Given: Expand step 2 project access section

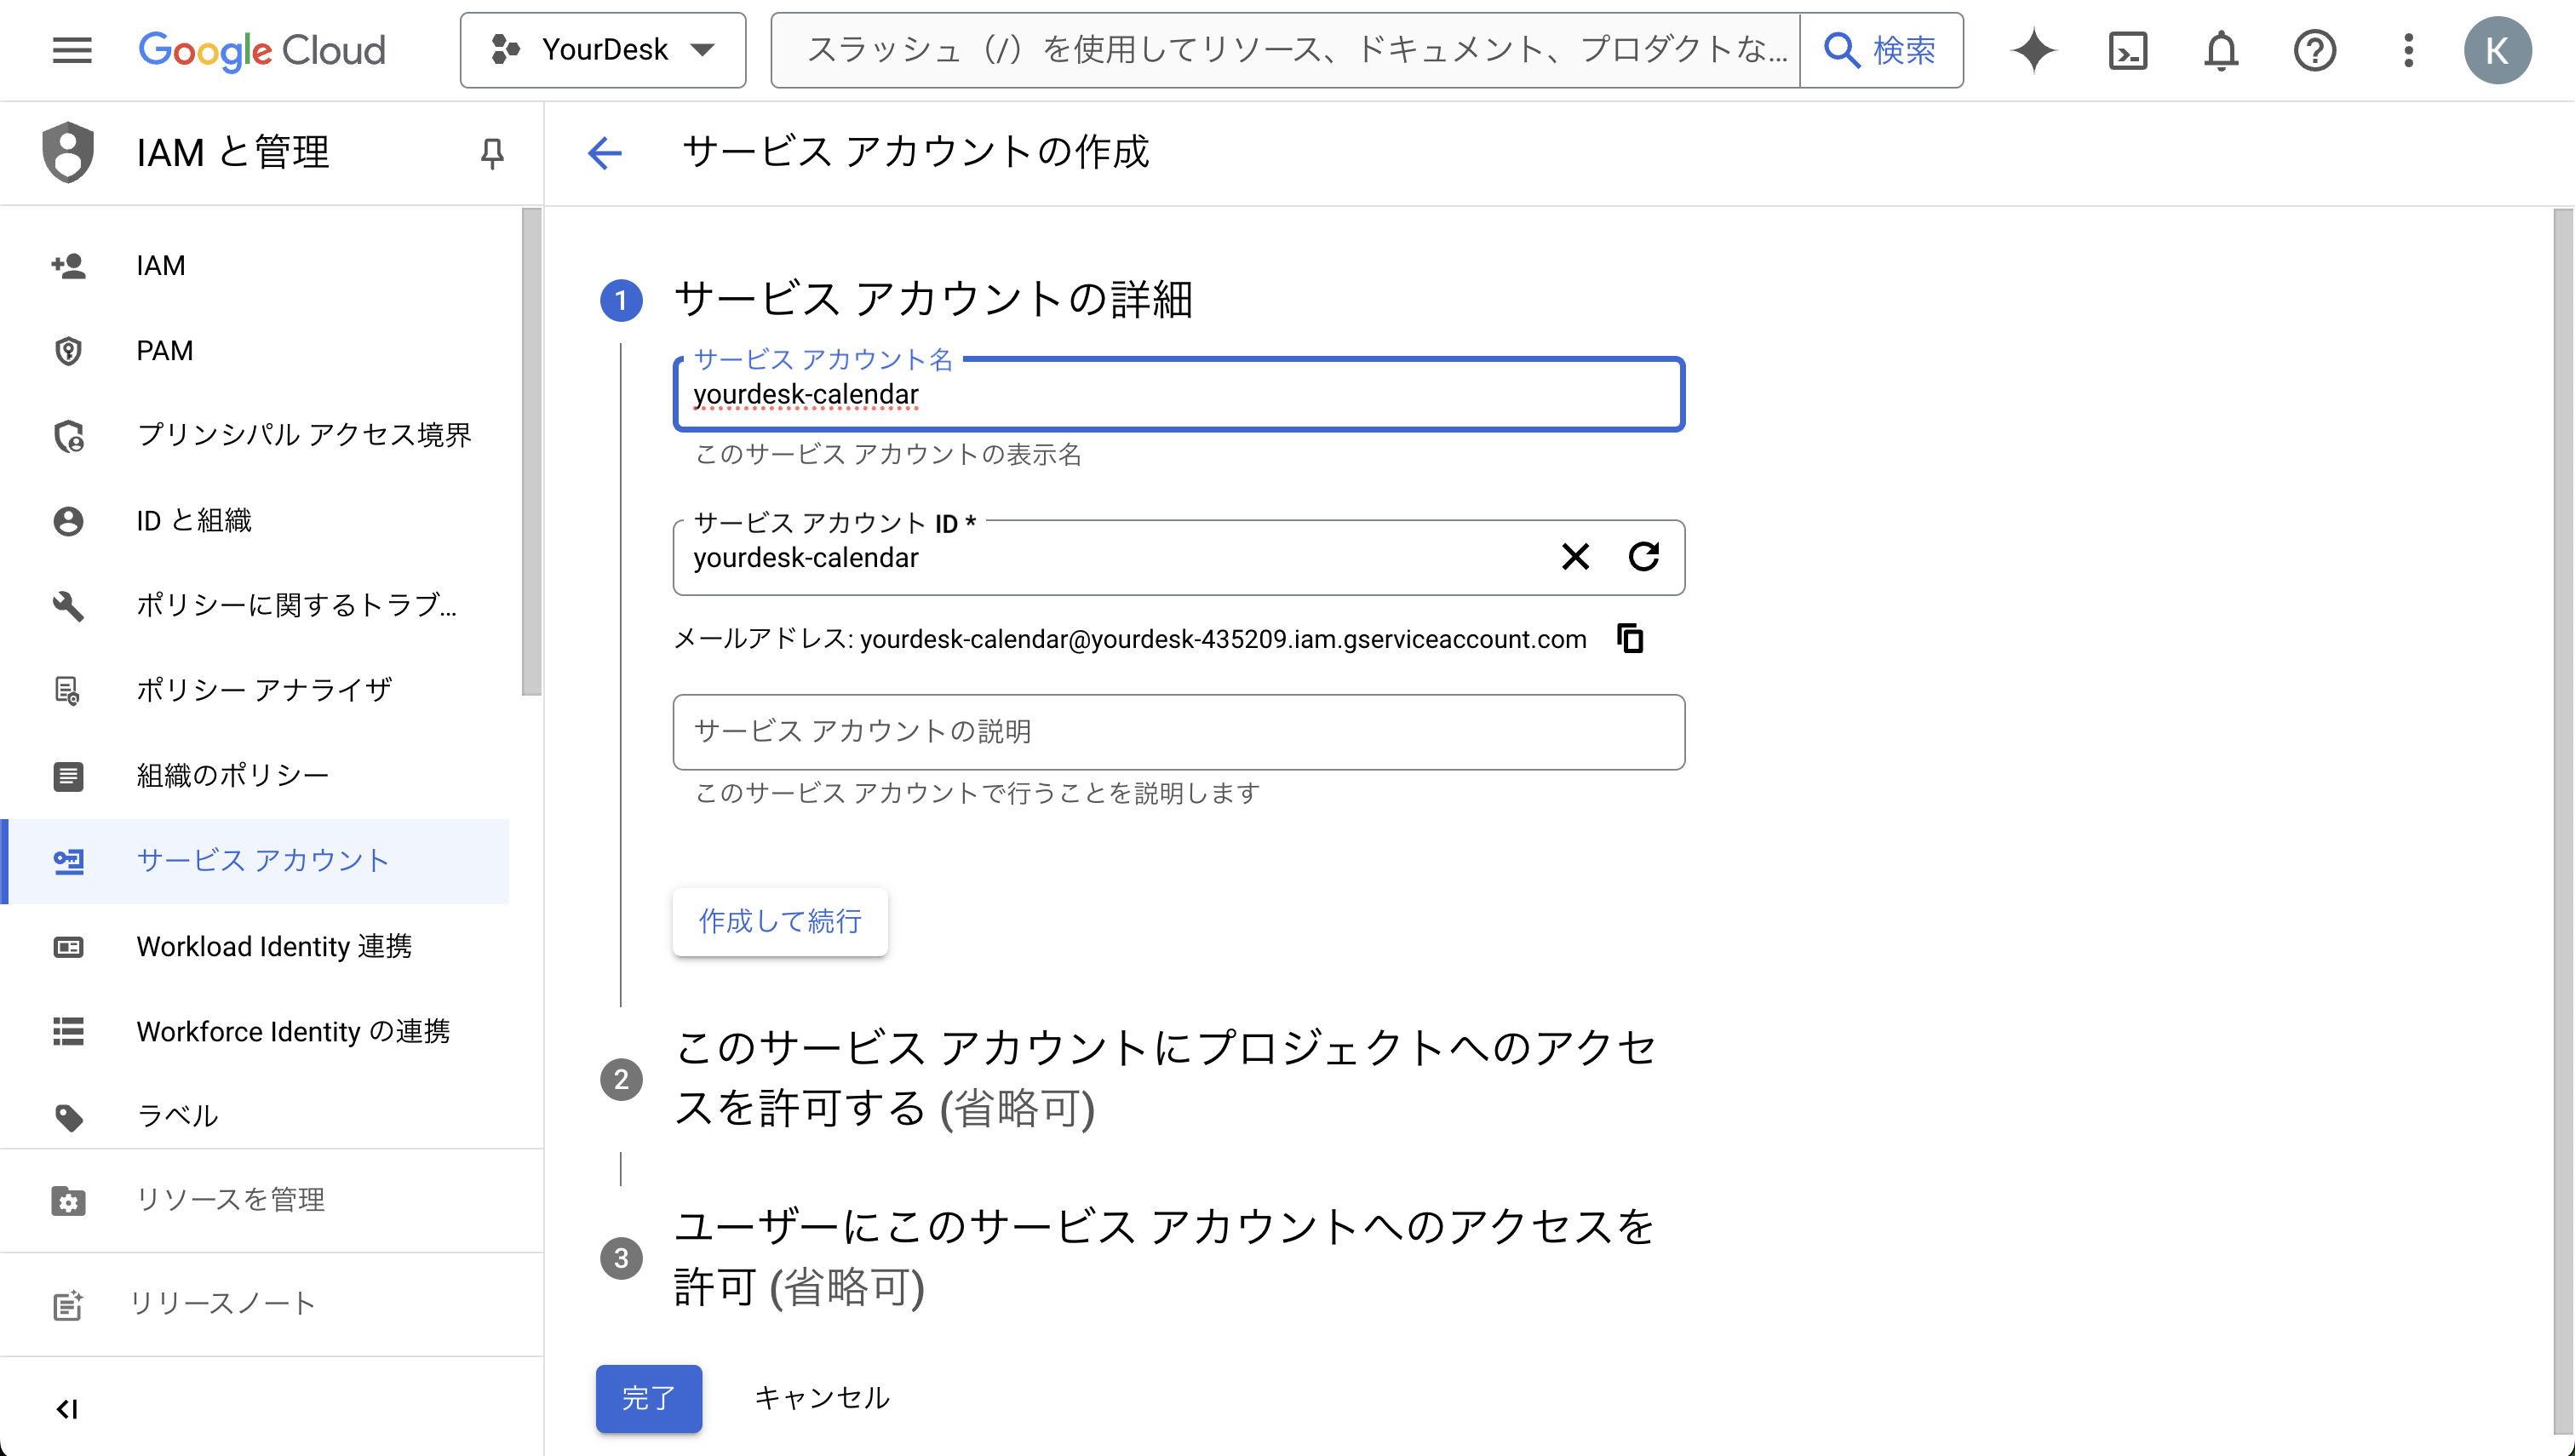Looking at the screenshot, I should point(1165,1079).
